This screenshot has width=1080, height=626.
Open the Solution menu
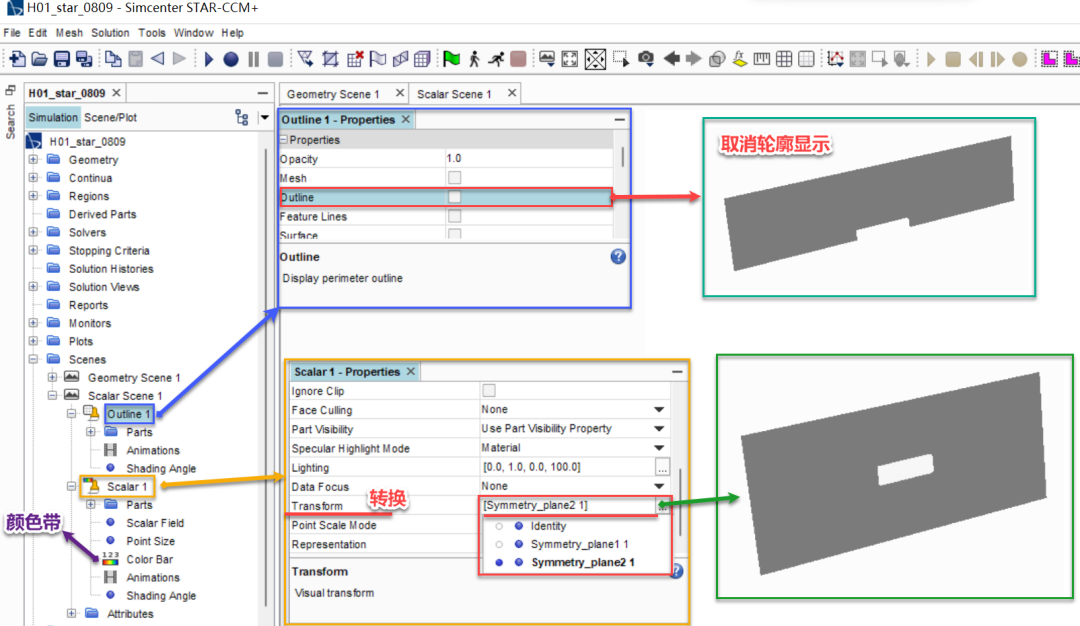(110, 33)
